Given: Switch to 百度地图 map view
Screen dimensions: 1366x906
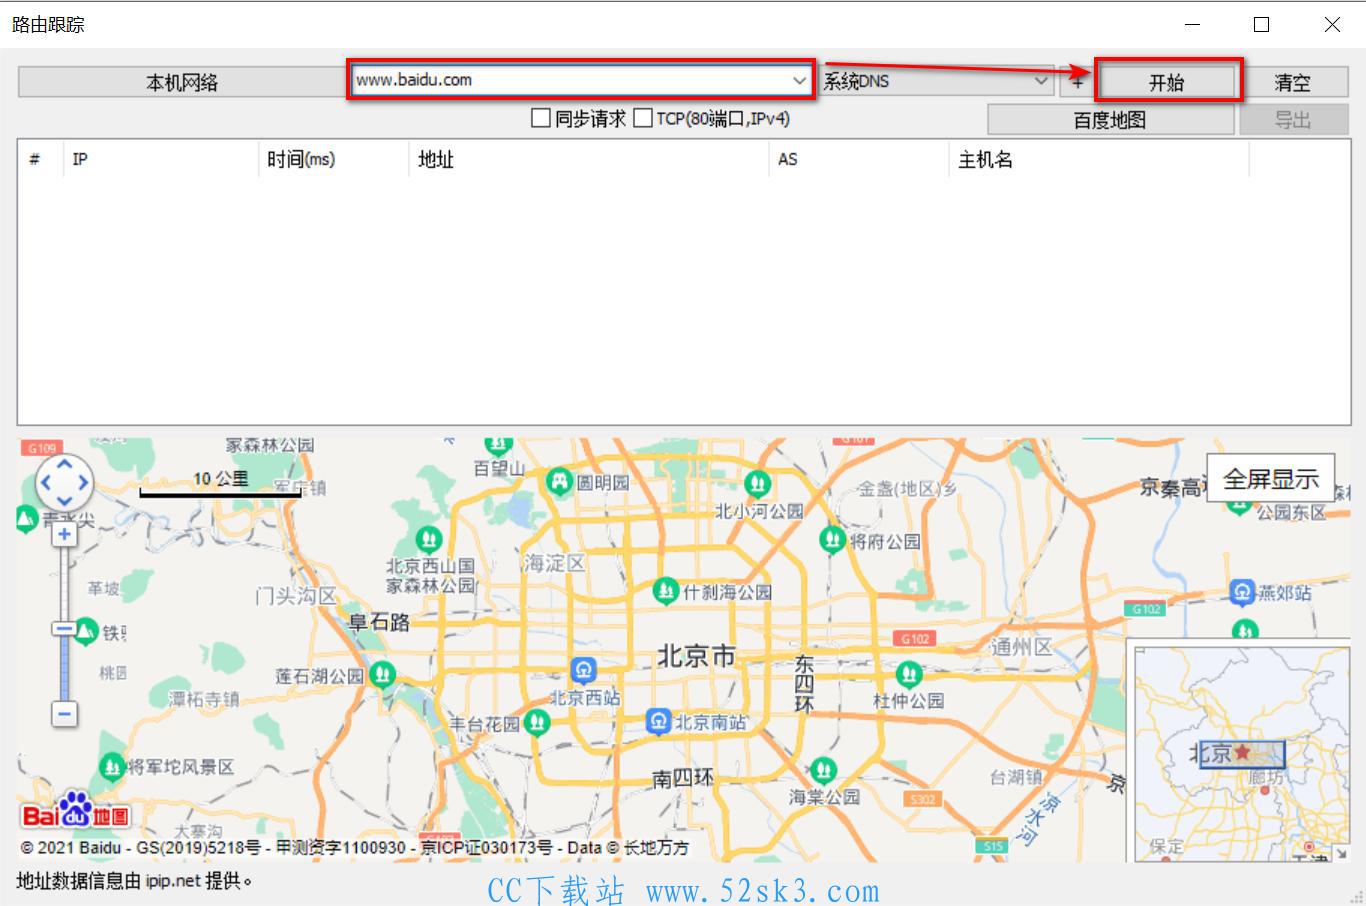Looking at the screenshot, I should tap(1110, 120).
